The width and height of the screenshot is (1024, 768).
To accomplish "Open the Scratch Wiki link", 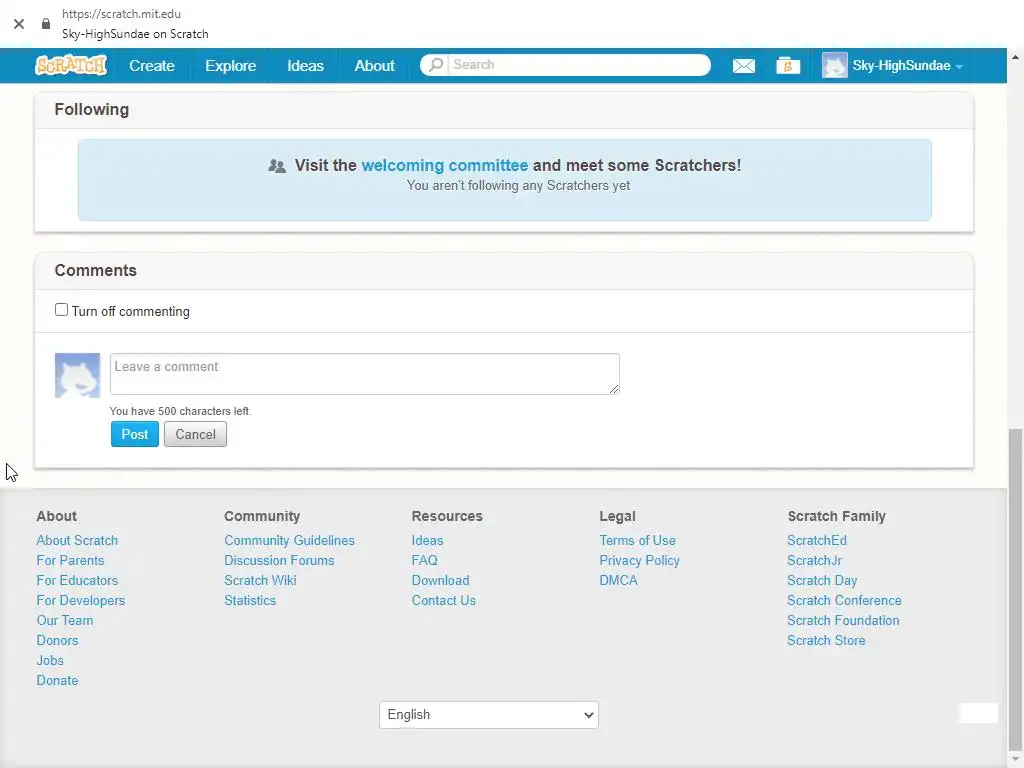I will coord(260,580).
